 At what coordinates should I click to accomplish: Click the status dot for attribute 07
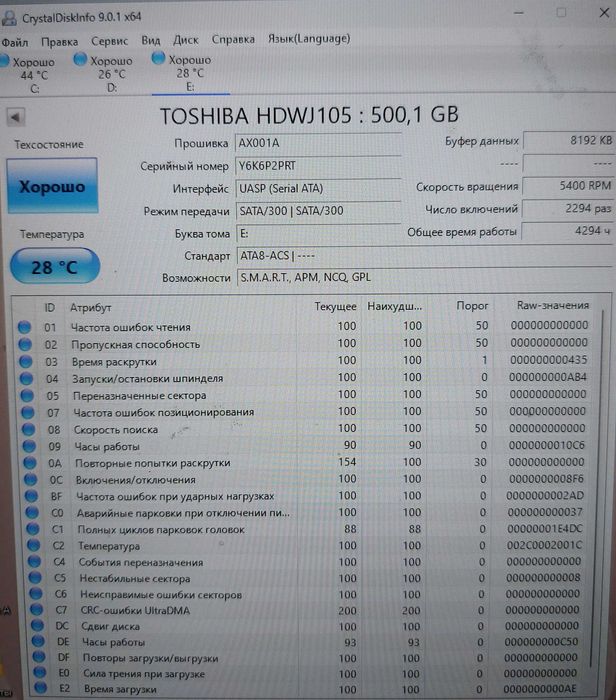pyautogui.click(x=28, y=412)
